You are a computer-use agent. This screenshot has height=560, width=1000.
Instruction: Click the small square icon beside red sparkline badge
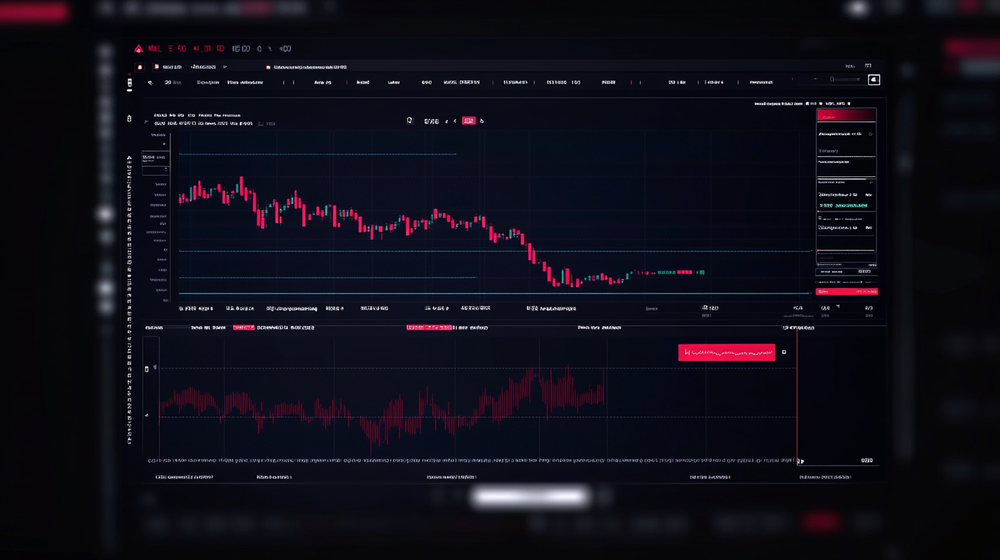click(x=784, y=352)
